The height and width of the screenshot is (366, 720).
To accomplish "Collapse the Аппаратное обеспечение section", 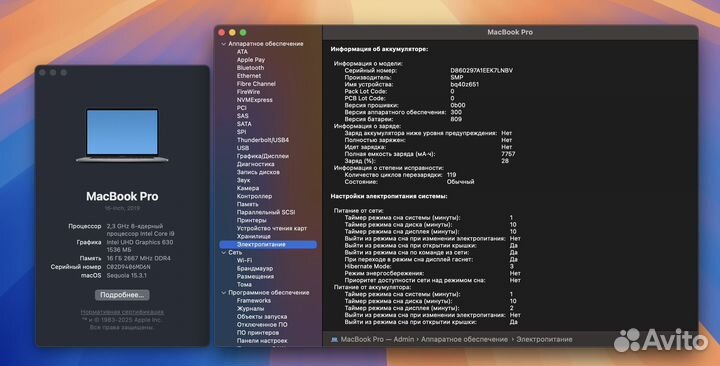I will coord(224,44).
